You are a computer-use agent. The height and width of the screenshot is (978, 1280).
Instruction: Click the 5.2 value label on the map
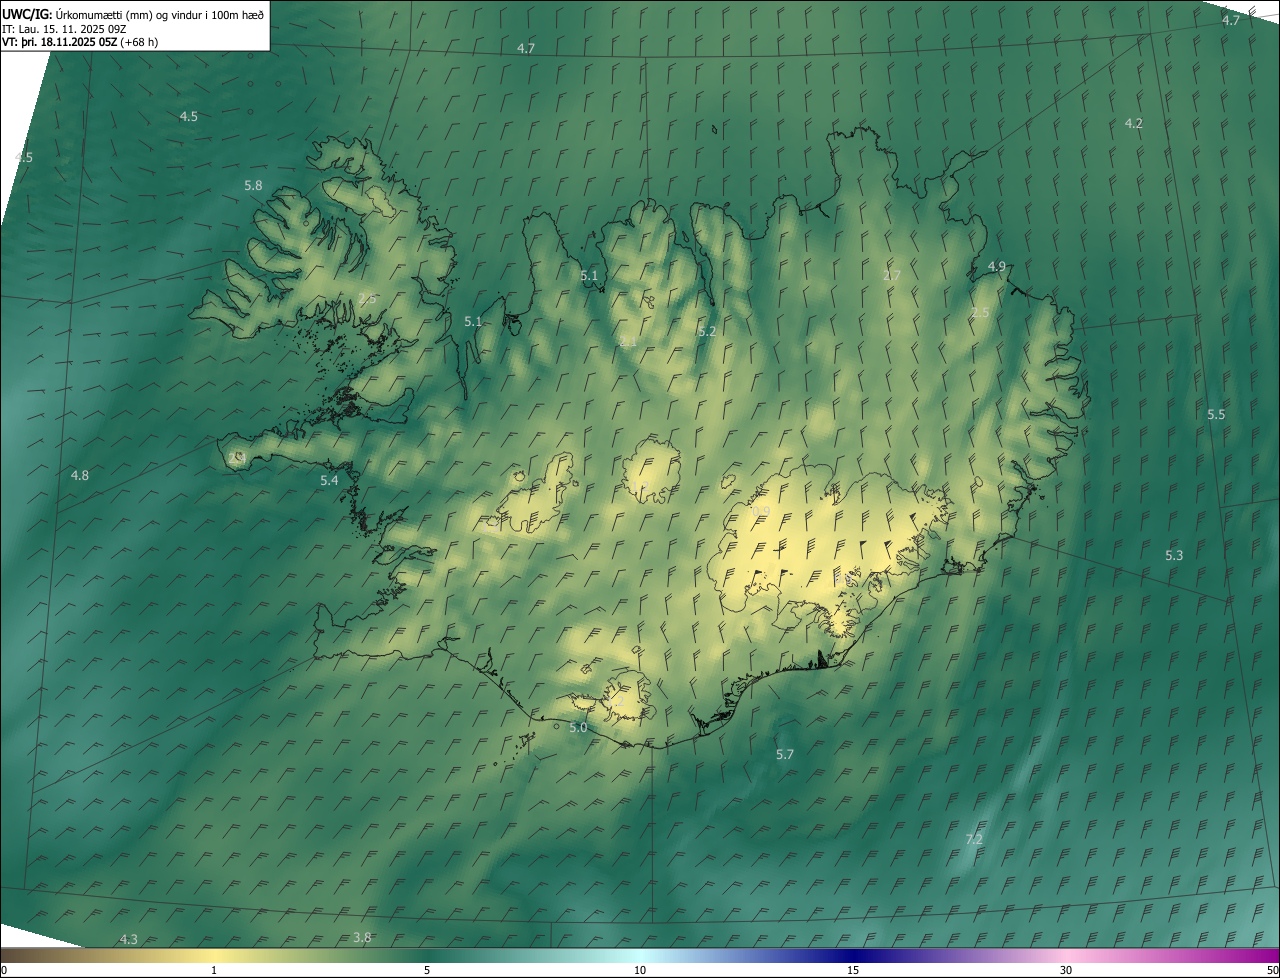click(x=707, y=332)
